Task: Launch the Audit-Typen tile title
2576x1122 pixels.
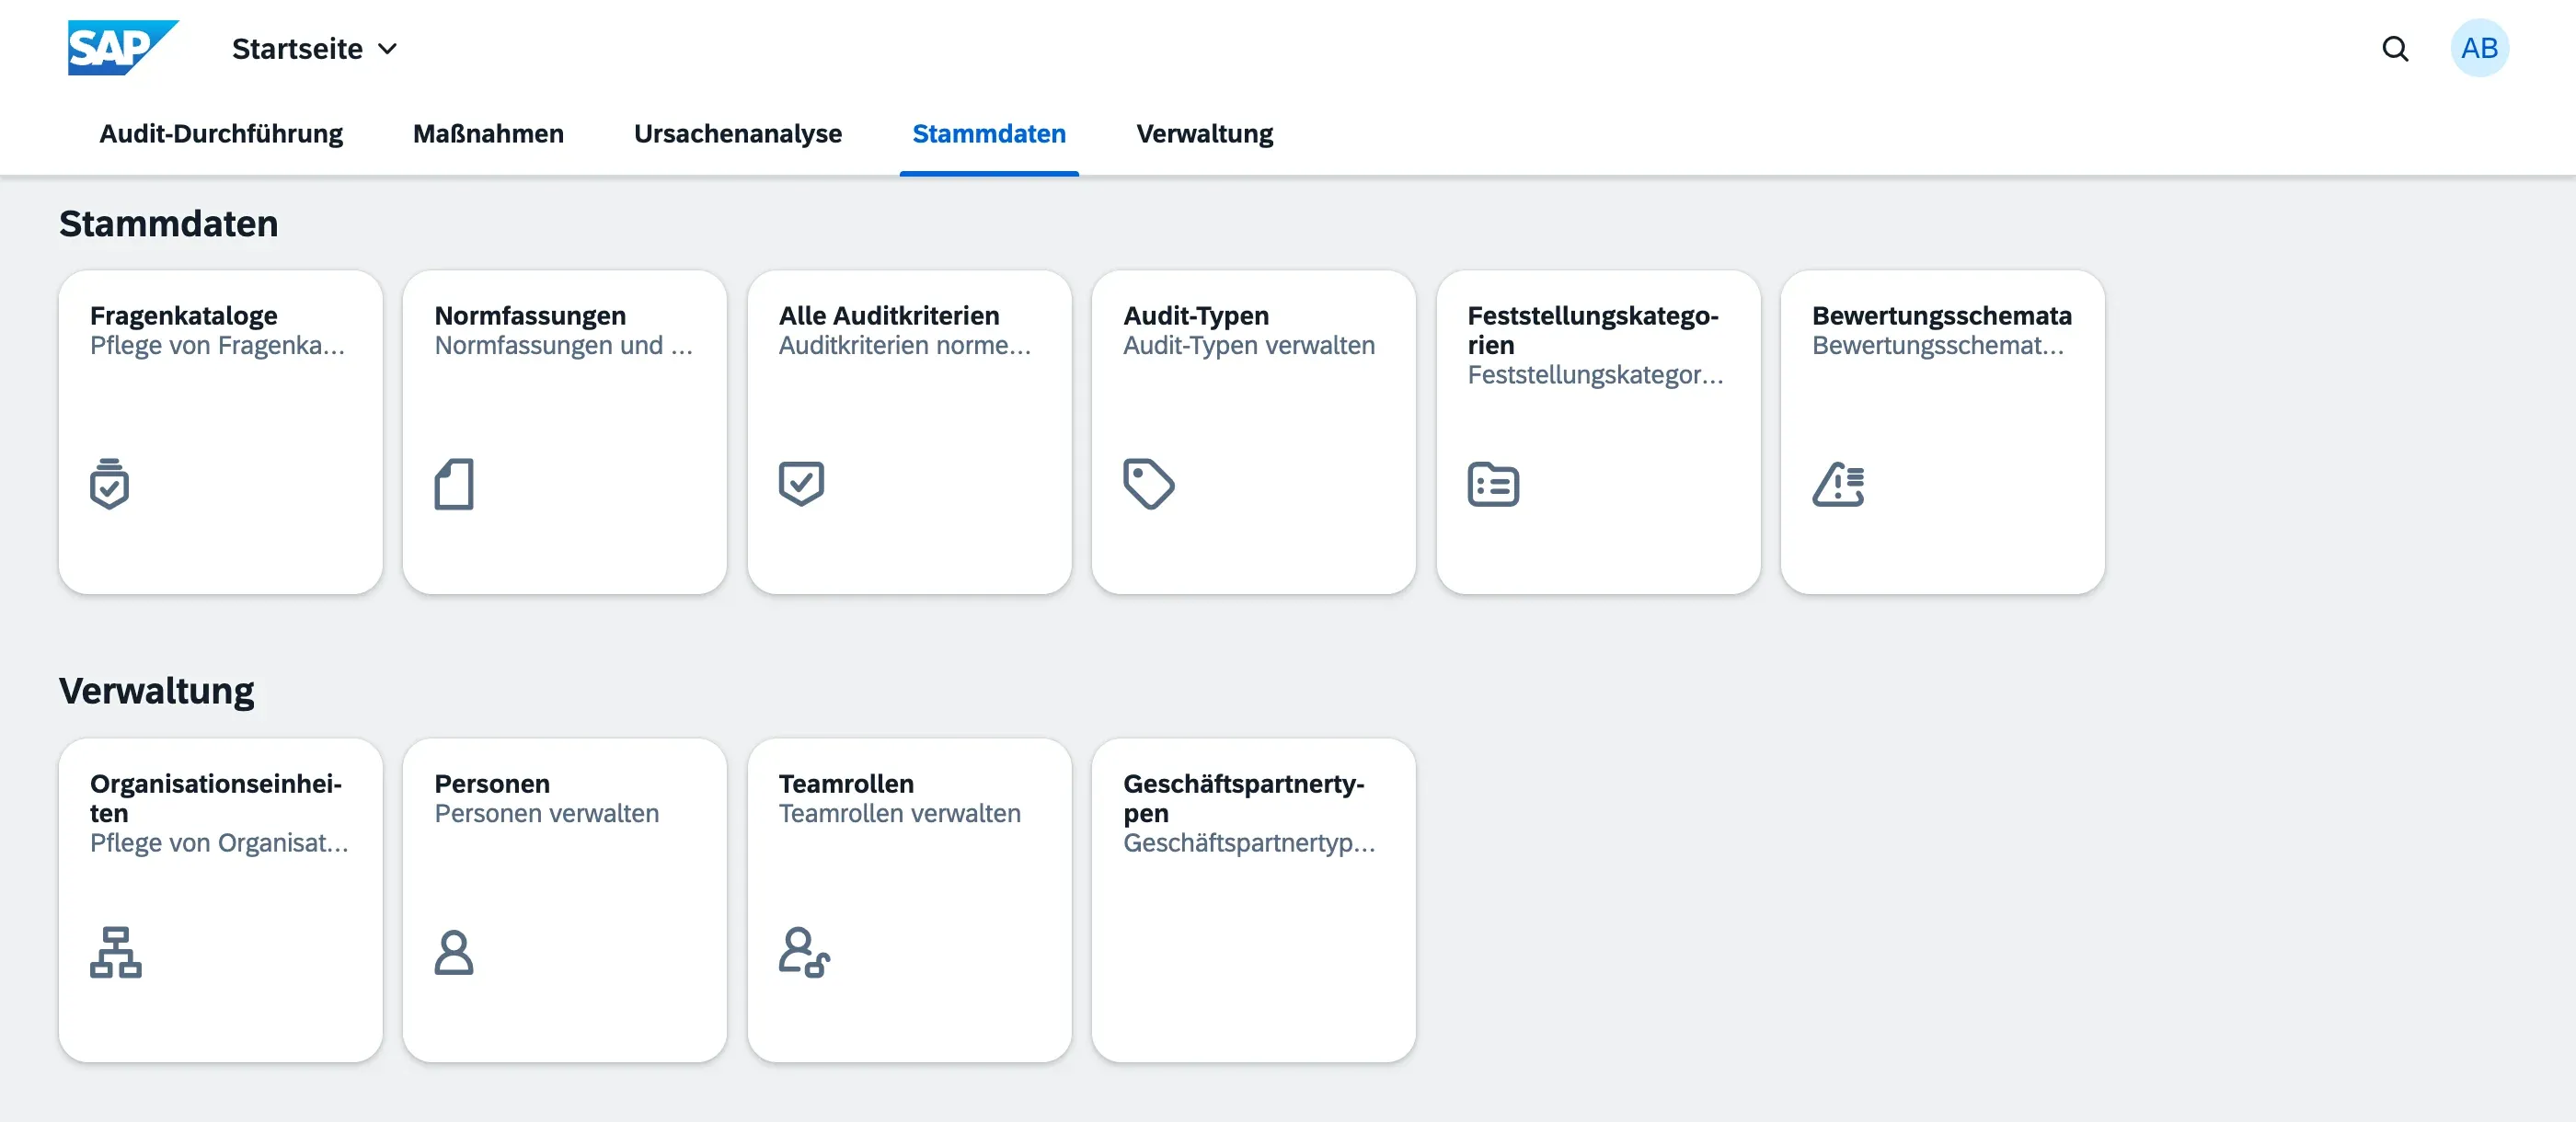Action: pyautogui.click(x=1196, y=315)
